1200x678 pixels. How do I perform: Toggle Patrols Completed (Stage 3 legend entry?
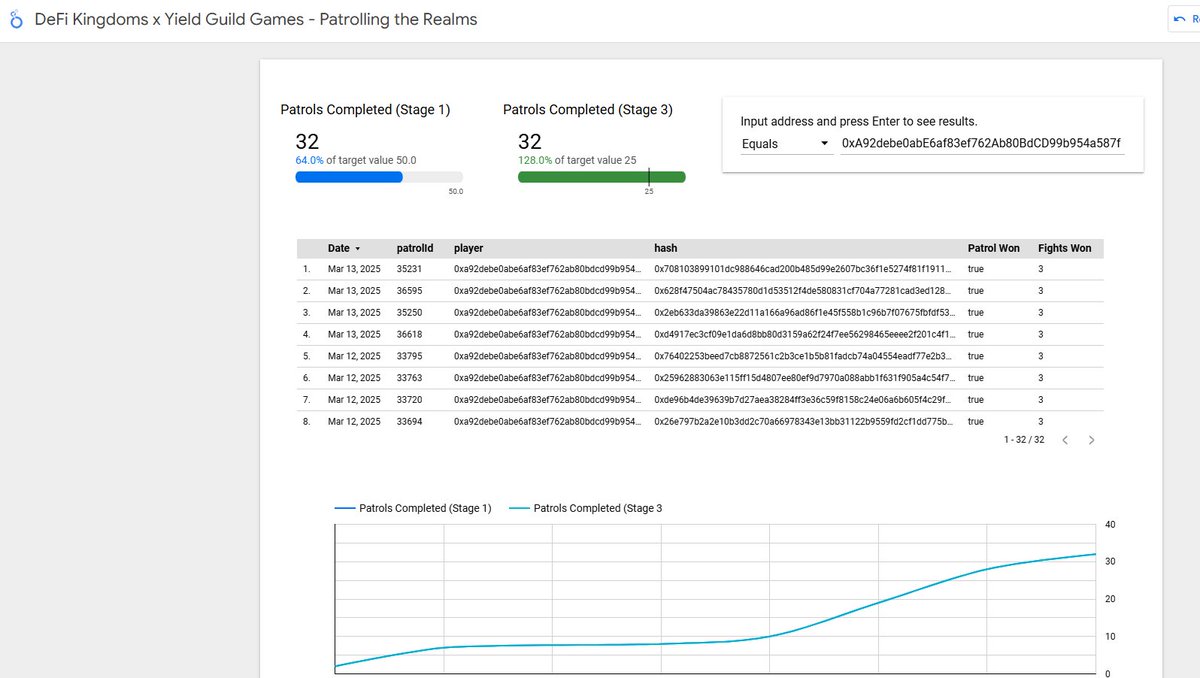pyautogui.click(x=586, y=509)
